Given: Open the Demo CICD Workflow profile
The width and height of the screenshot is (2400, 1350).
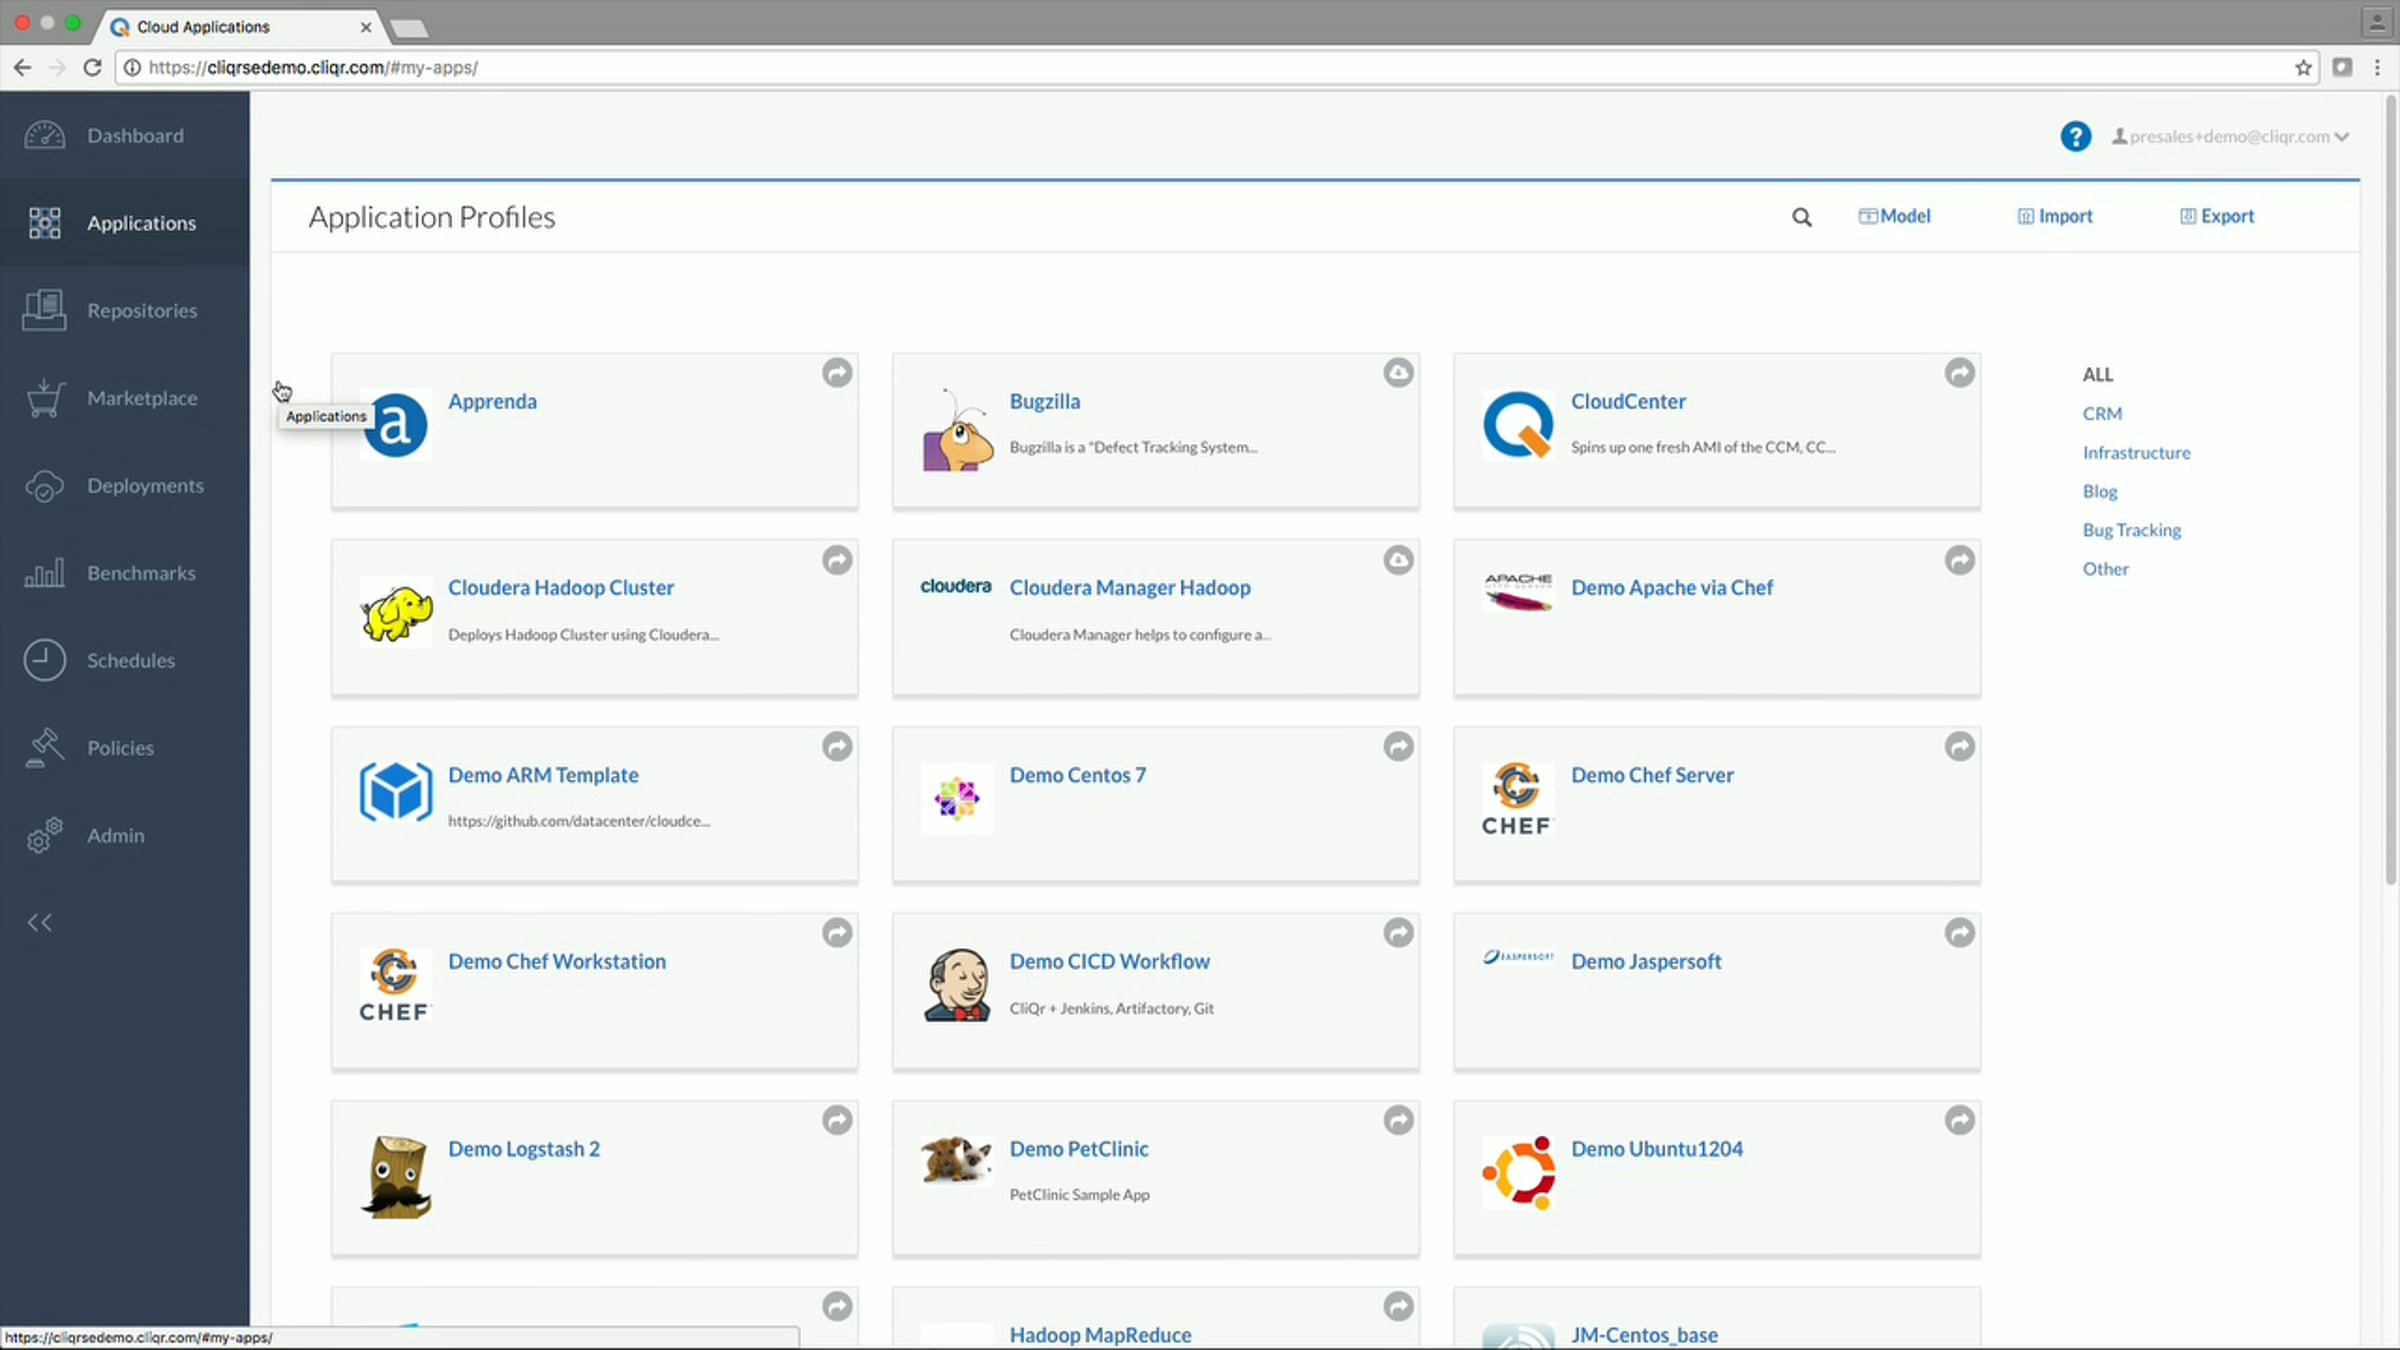Looking at the screenshot, I should tap(1109, 961).
